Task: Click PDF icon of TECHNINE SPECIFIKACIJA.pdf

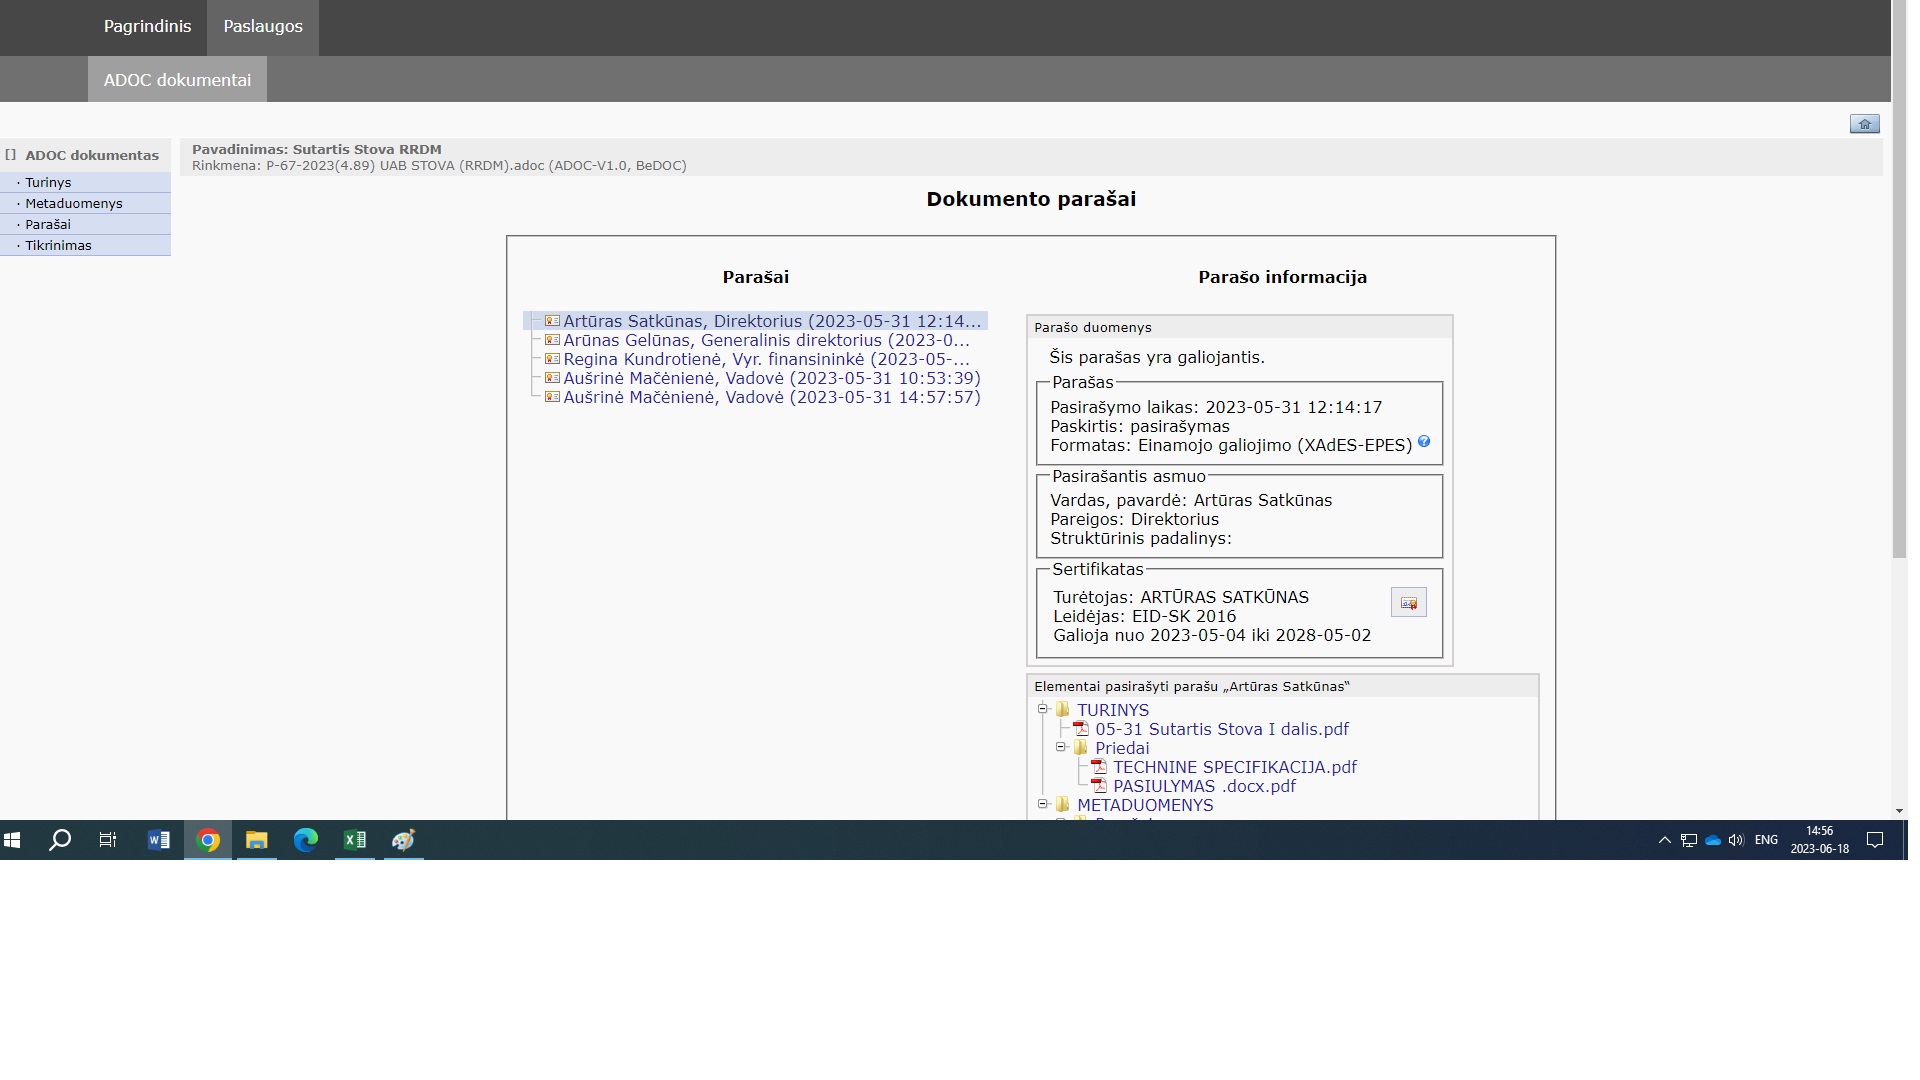Action: point(1099,767)
